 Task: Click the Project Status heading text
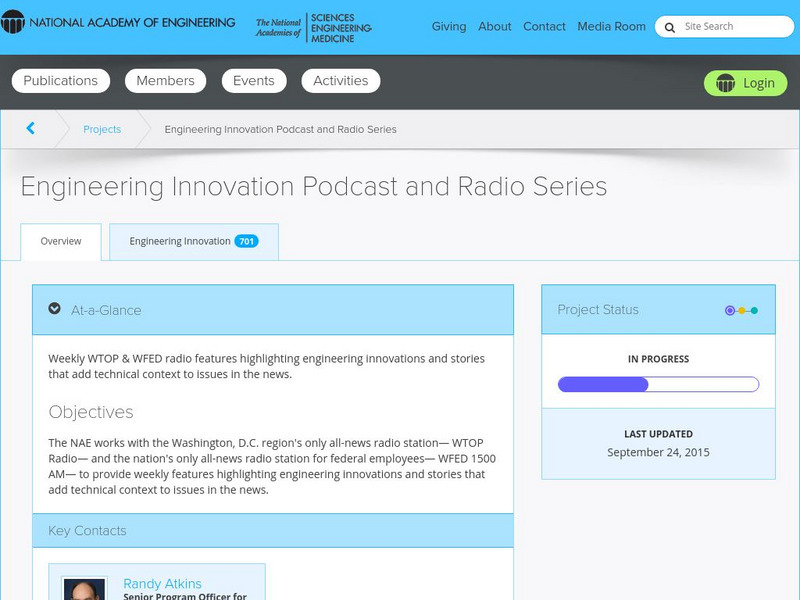pos(598,310)
